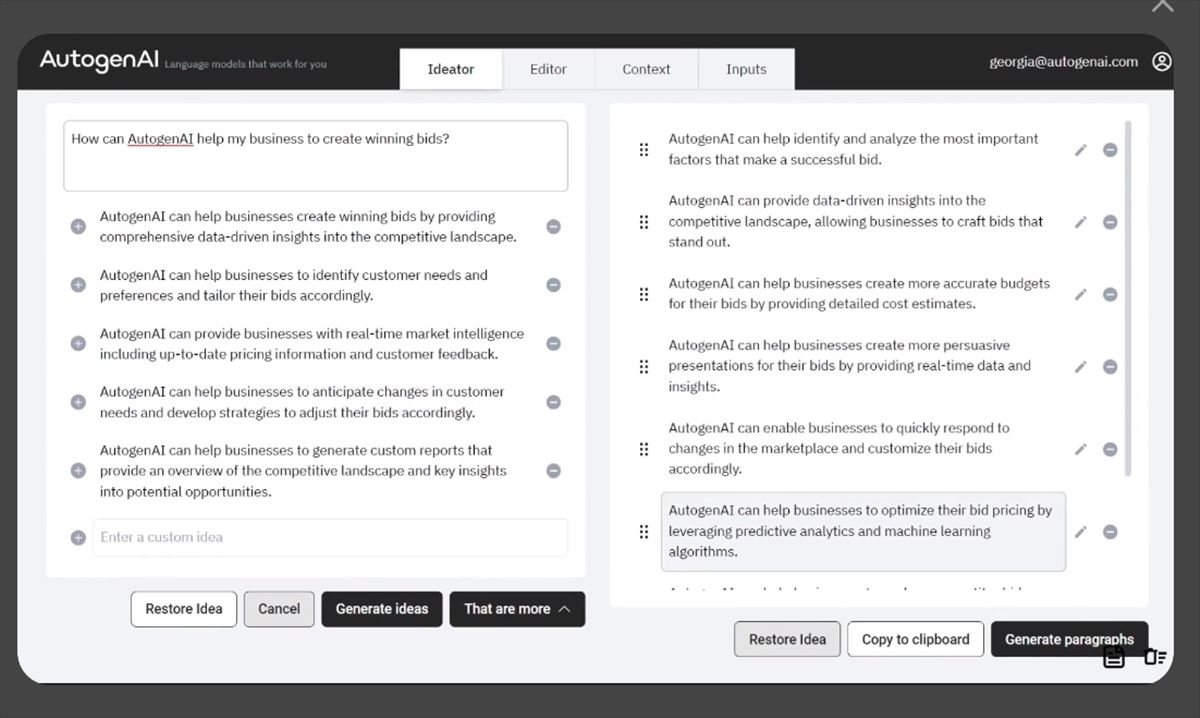This screenshot has width=1200, height=718.
Task: Add the idea about anticipating customer changes
Action: 78,402
